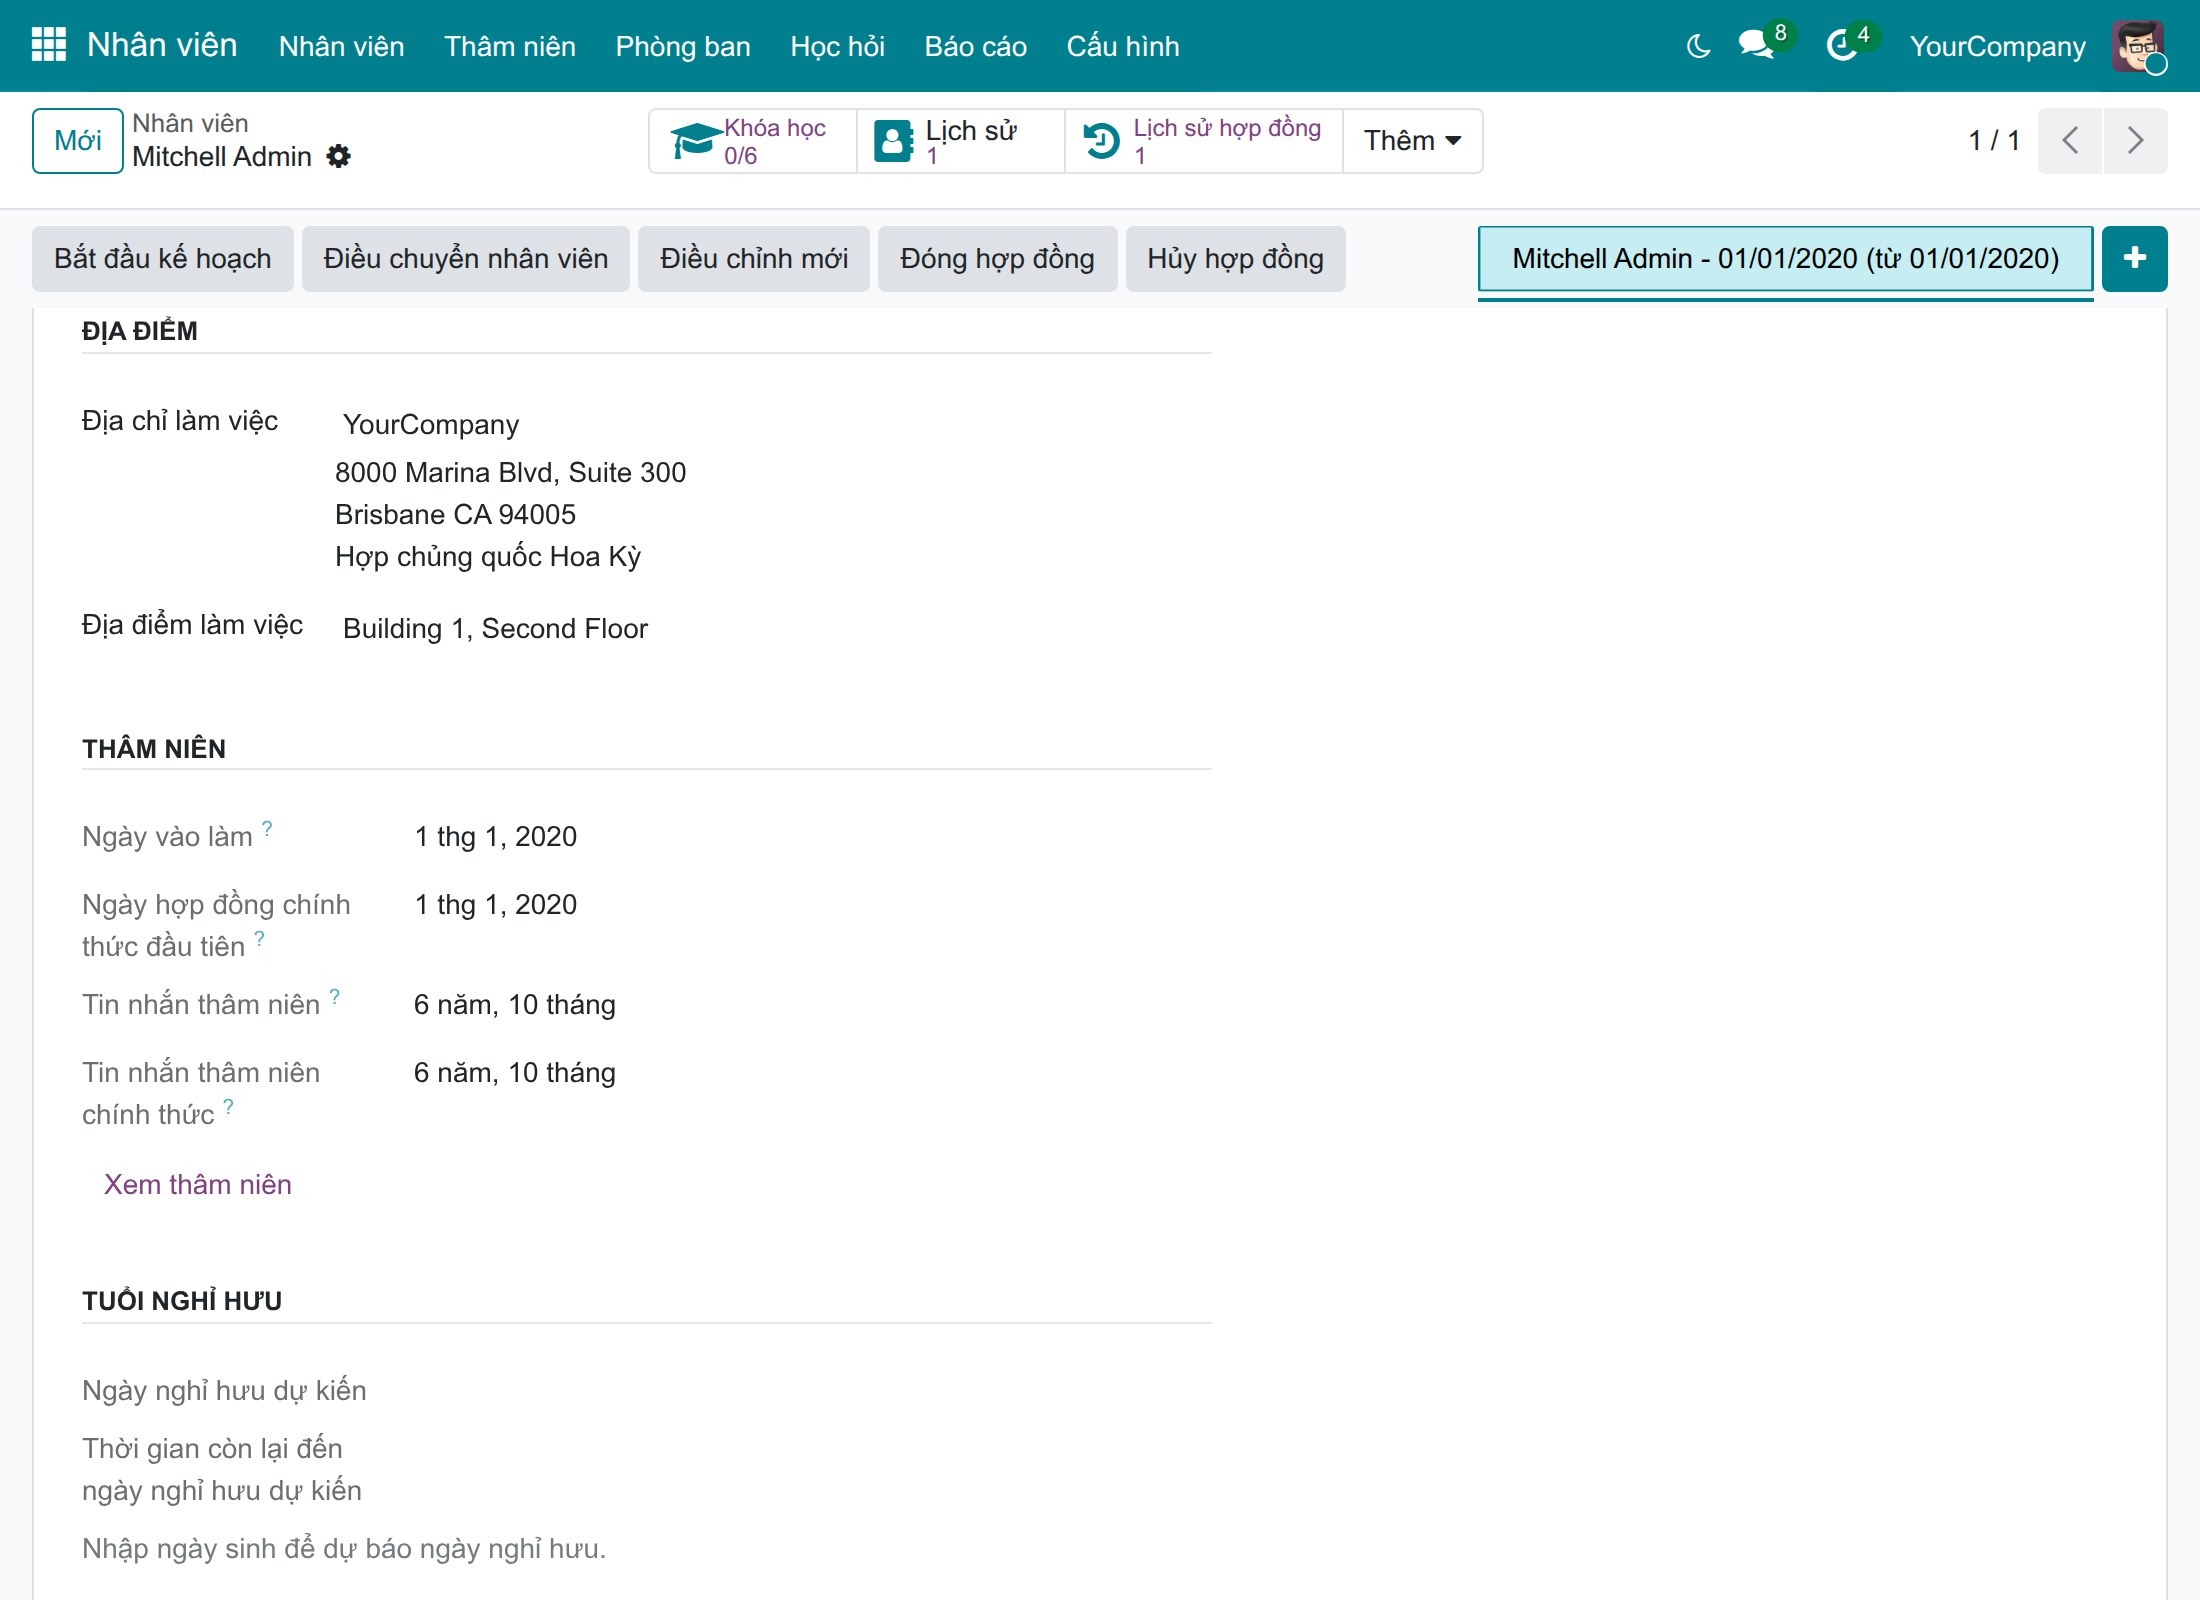Add new contract version plus button
This screenshot has height=1600, width=2200.
click(2135, 258)
